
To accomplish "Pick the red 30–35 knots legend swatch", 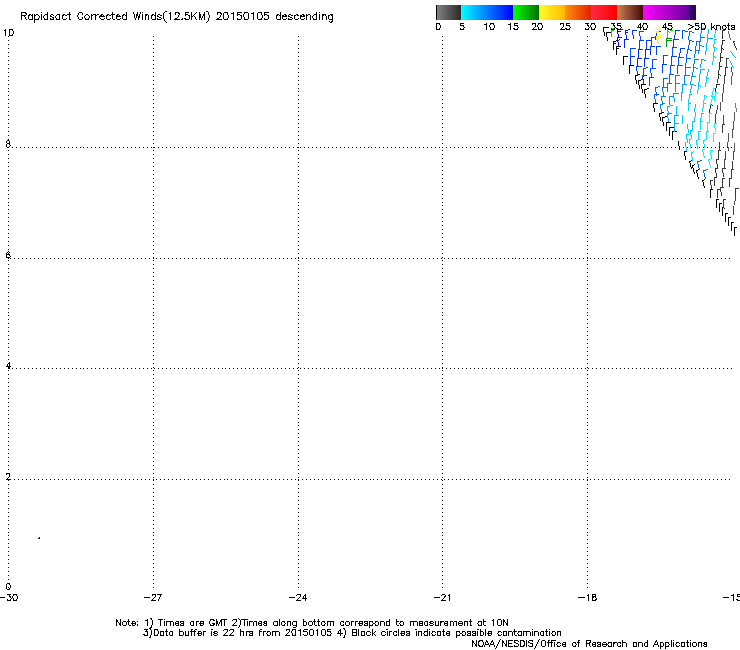I will point(604,12).
